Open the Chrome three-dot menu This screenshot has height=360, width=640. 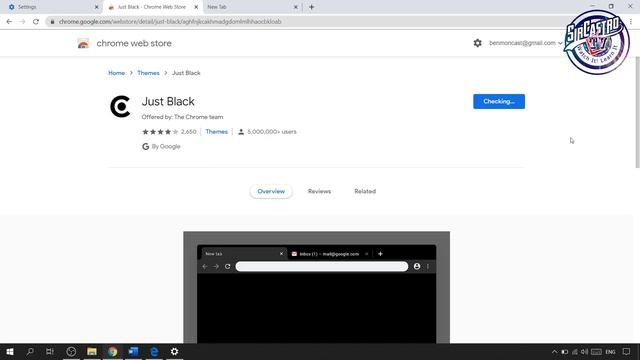(631, 22)
